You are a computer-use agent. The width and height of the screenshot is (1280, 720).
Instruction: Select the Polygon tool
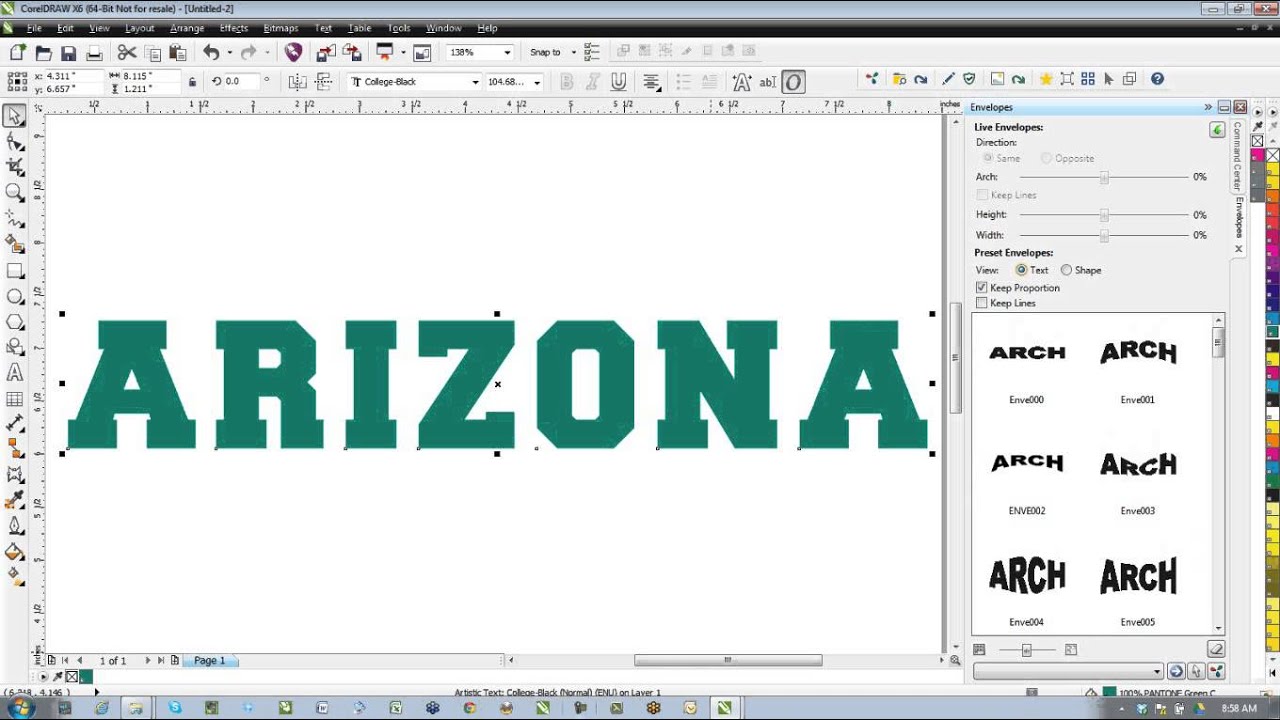(x=15, y=322)
